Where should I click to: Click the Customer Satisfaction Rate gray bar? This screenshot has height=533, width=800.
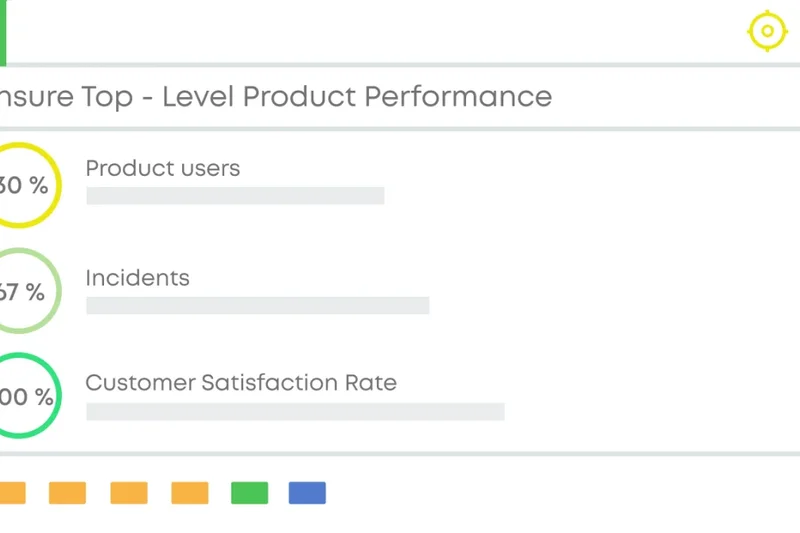(295, 411)
